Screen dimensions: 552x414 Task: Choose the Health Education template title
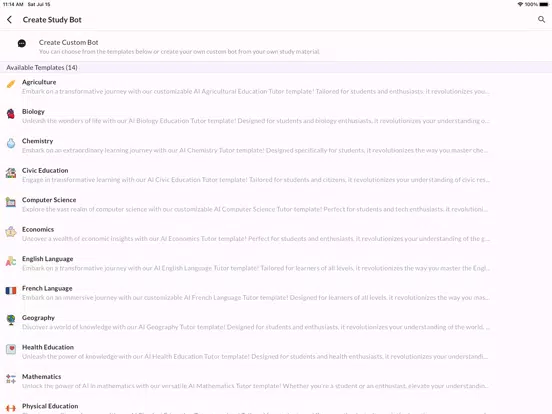[48, 347]
